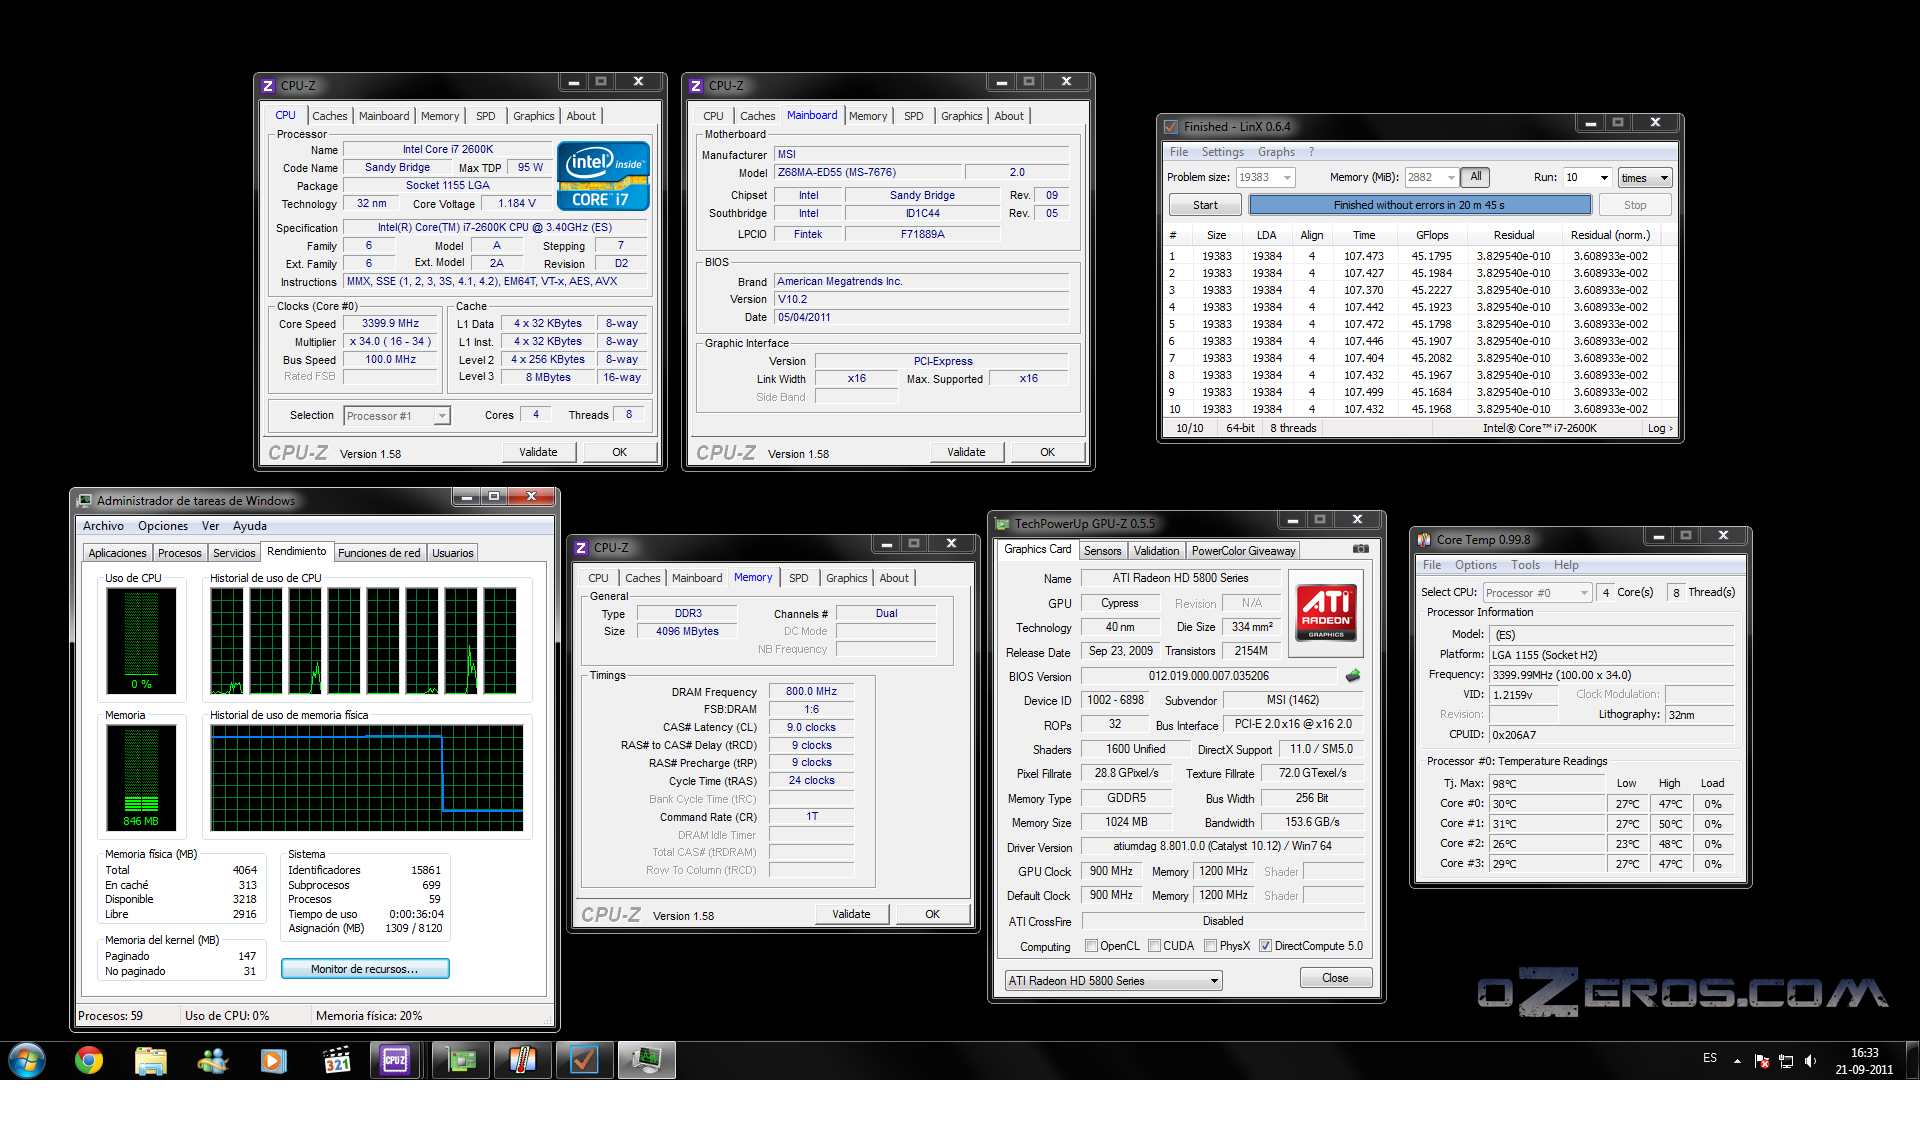Screen dimensions: 1920x1143
Task: Switch to Core Temp thermometer taskbar button
Action: coord(523,1060)
